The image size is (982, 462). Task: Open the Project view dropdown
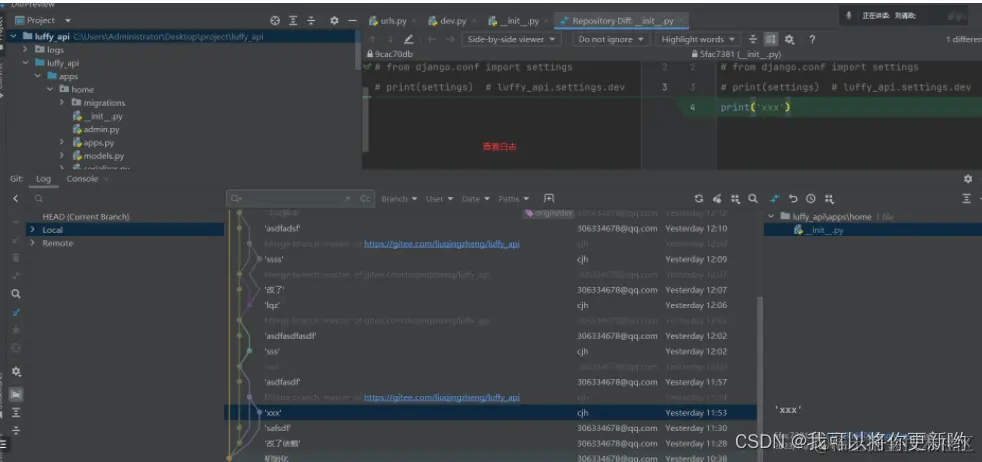pos(43,21)
